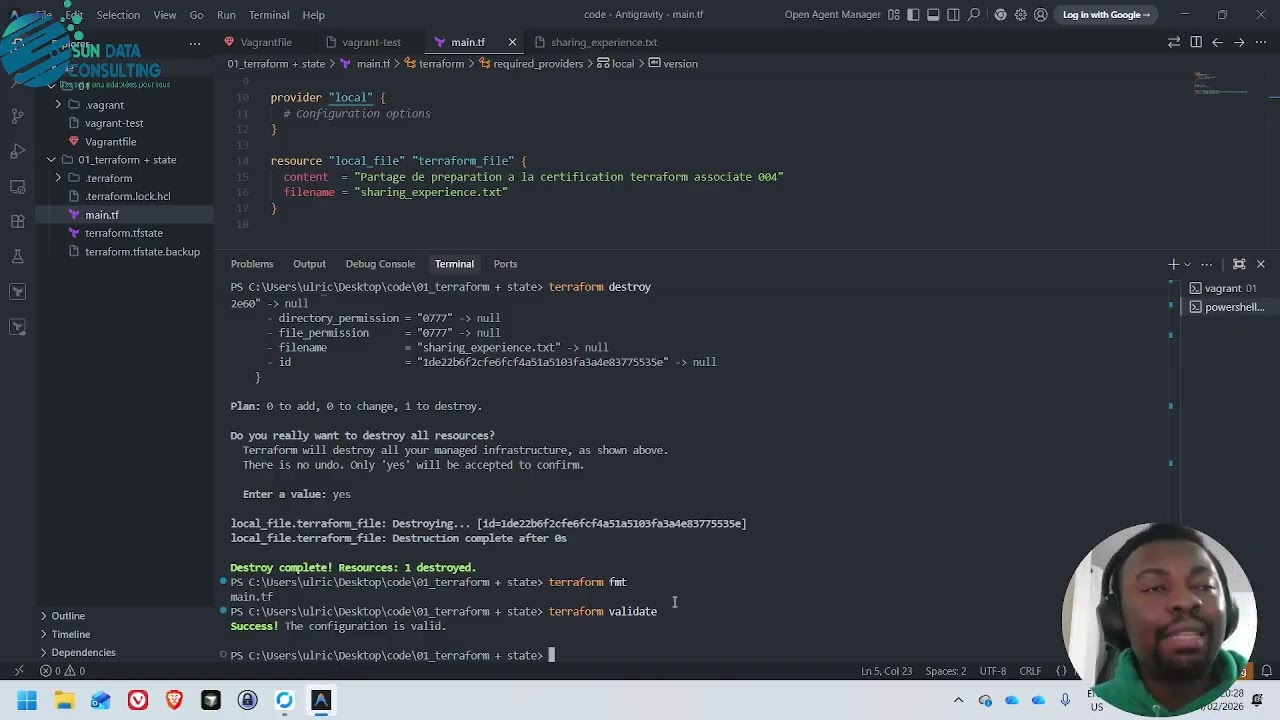Expand the Timeline section
The image size is (1280, 720).
pos(71,634)
